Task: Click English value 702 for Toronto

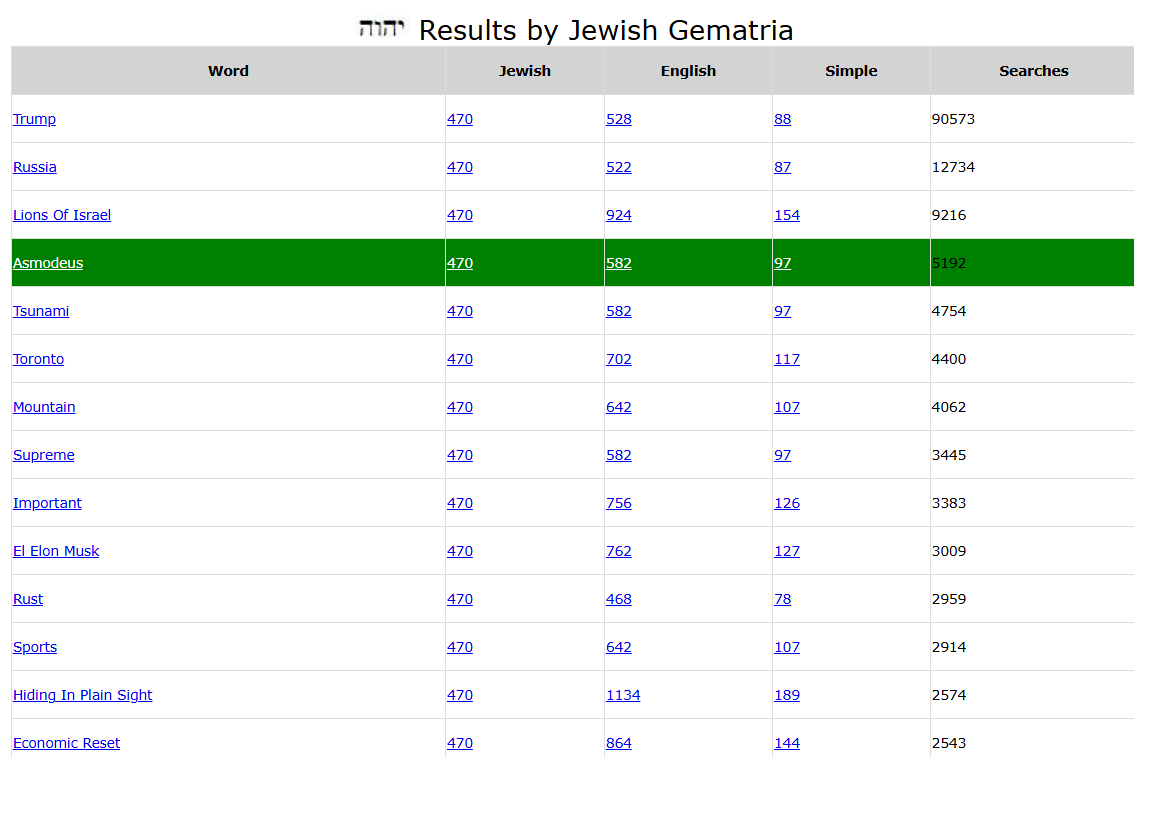Action: 619,360
